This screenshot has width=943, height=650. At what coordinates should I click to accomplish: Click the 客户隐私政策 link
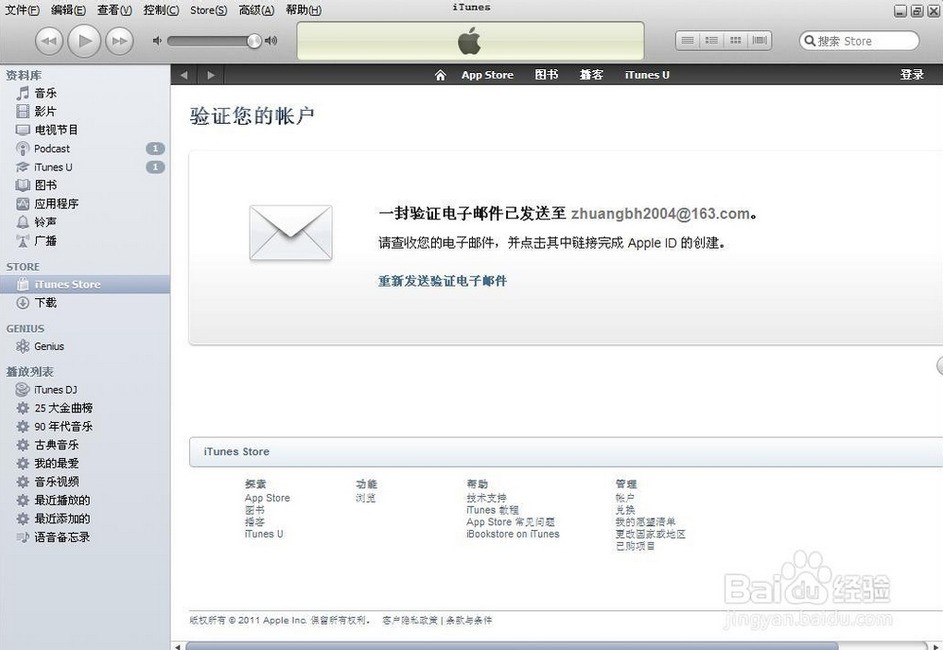click(410, 620)
